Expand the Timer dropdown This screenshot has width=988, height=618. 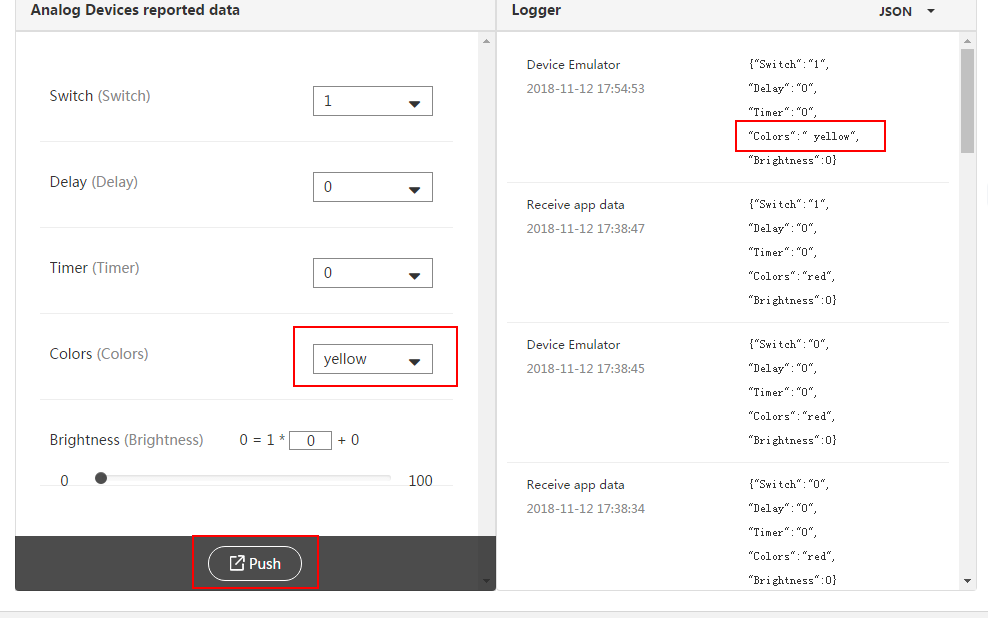click(372, 273)
